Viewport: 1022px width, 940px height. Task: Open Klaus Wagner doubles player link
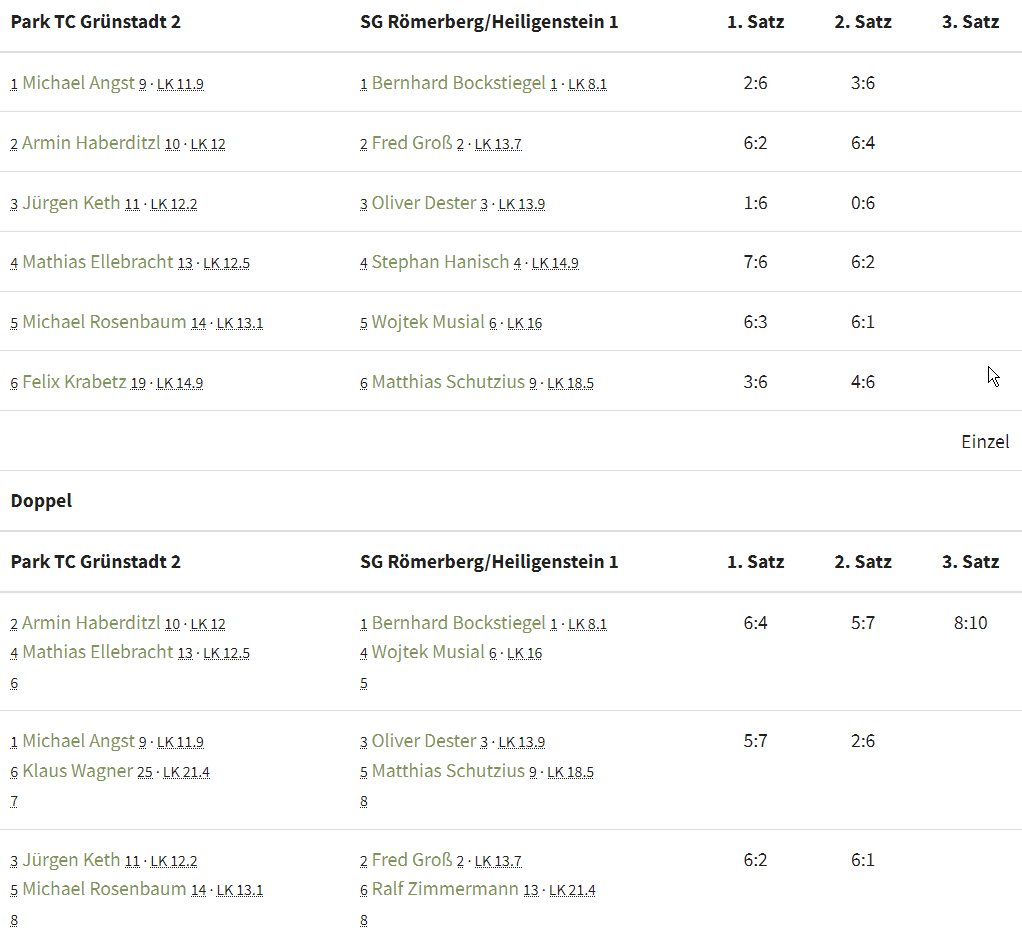pos(78,771)
